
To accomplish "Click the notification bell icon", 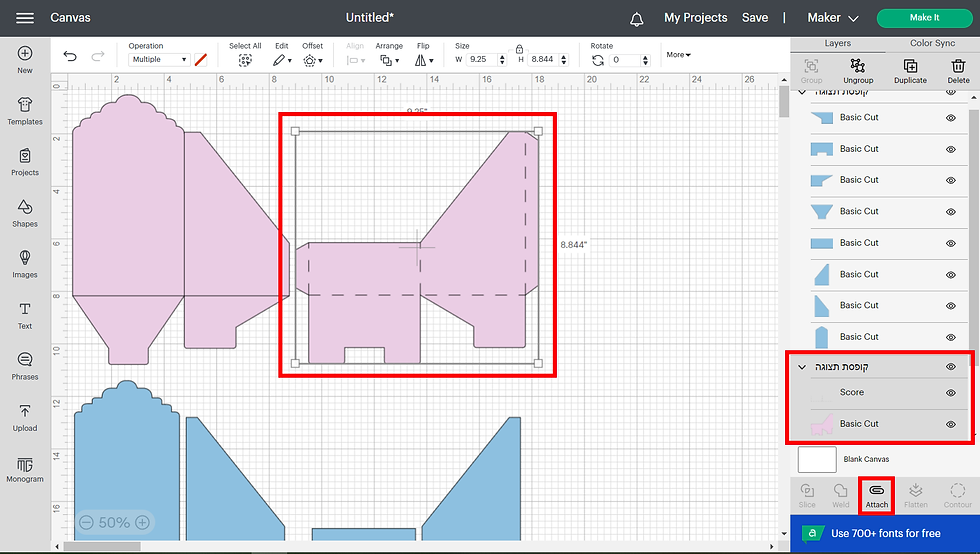I will click(x=636, y=19).
